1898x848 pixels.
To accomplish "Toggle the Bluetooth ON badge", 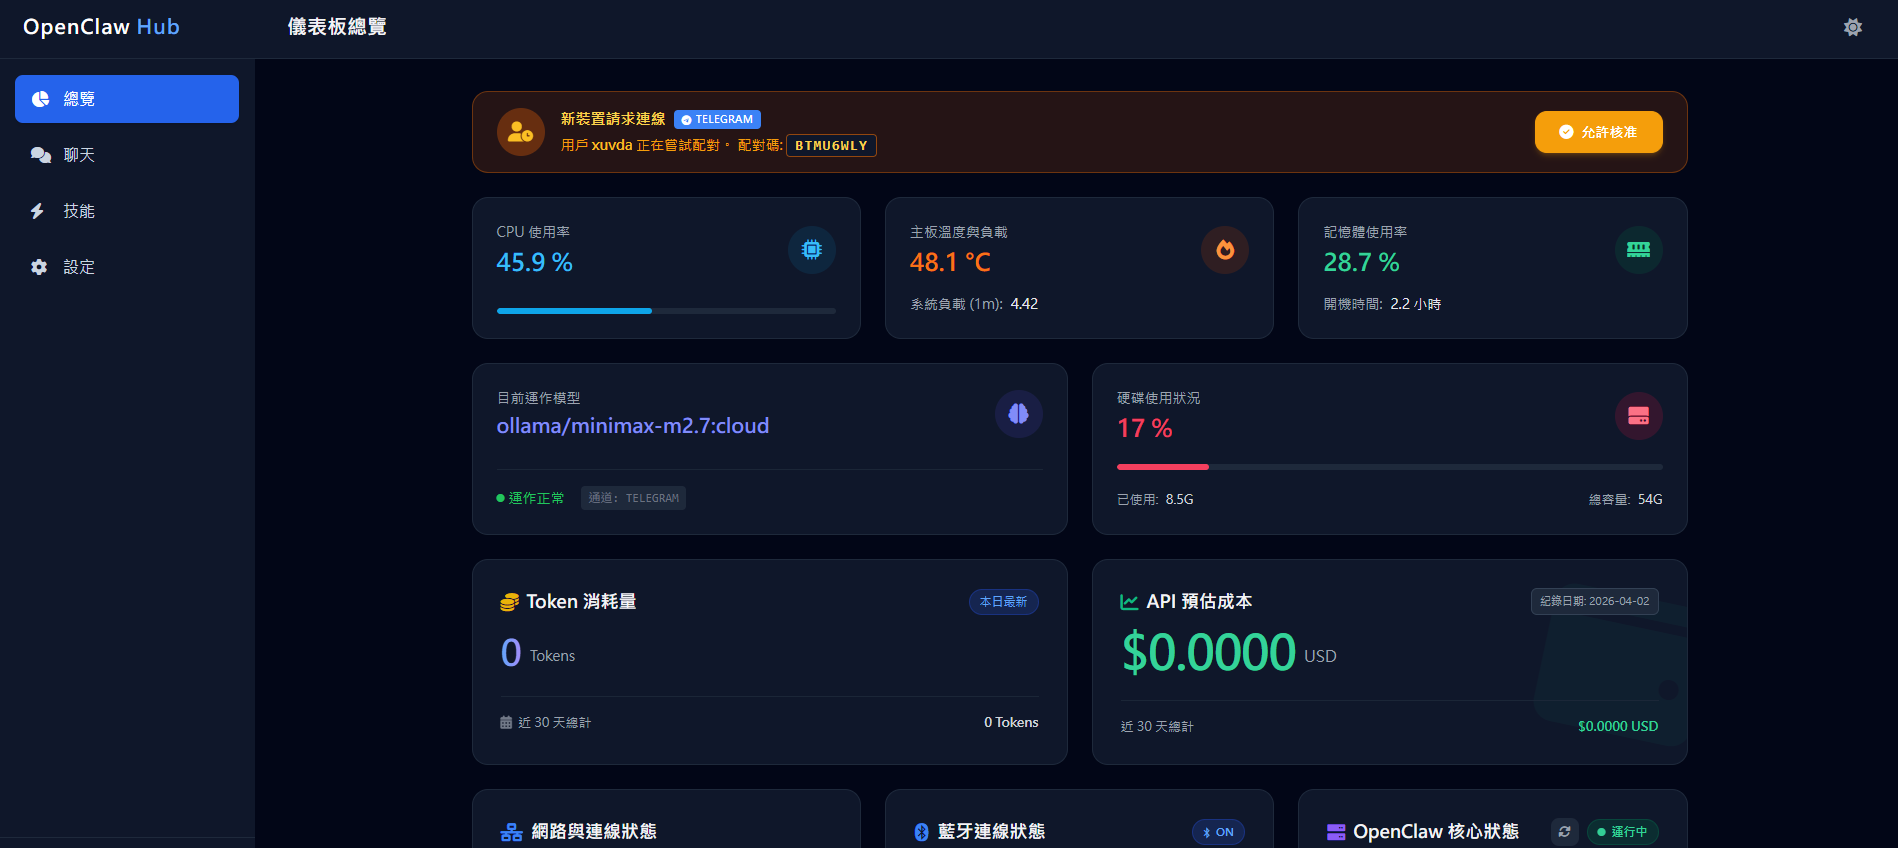I will pyautogui.click(x=1218, y=832).
